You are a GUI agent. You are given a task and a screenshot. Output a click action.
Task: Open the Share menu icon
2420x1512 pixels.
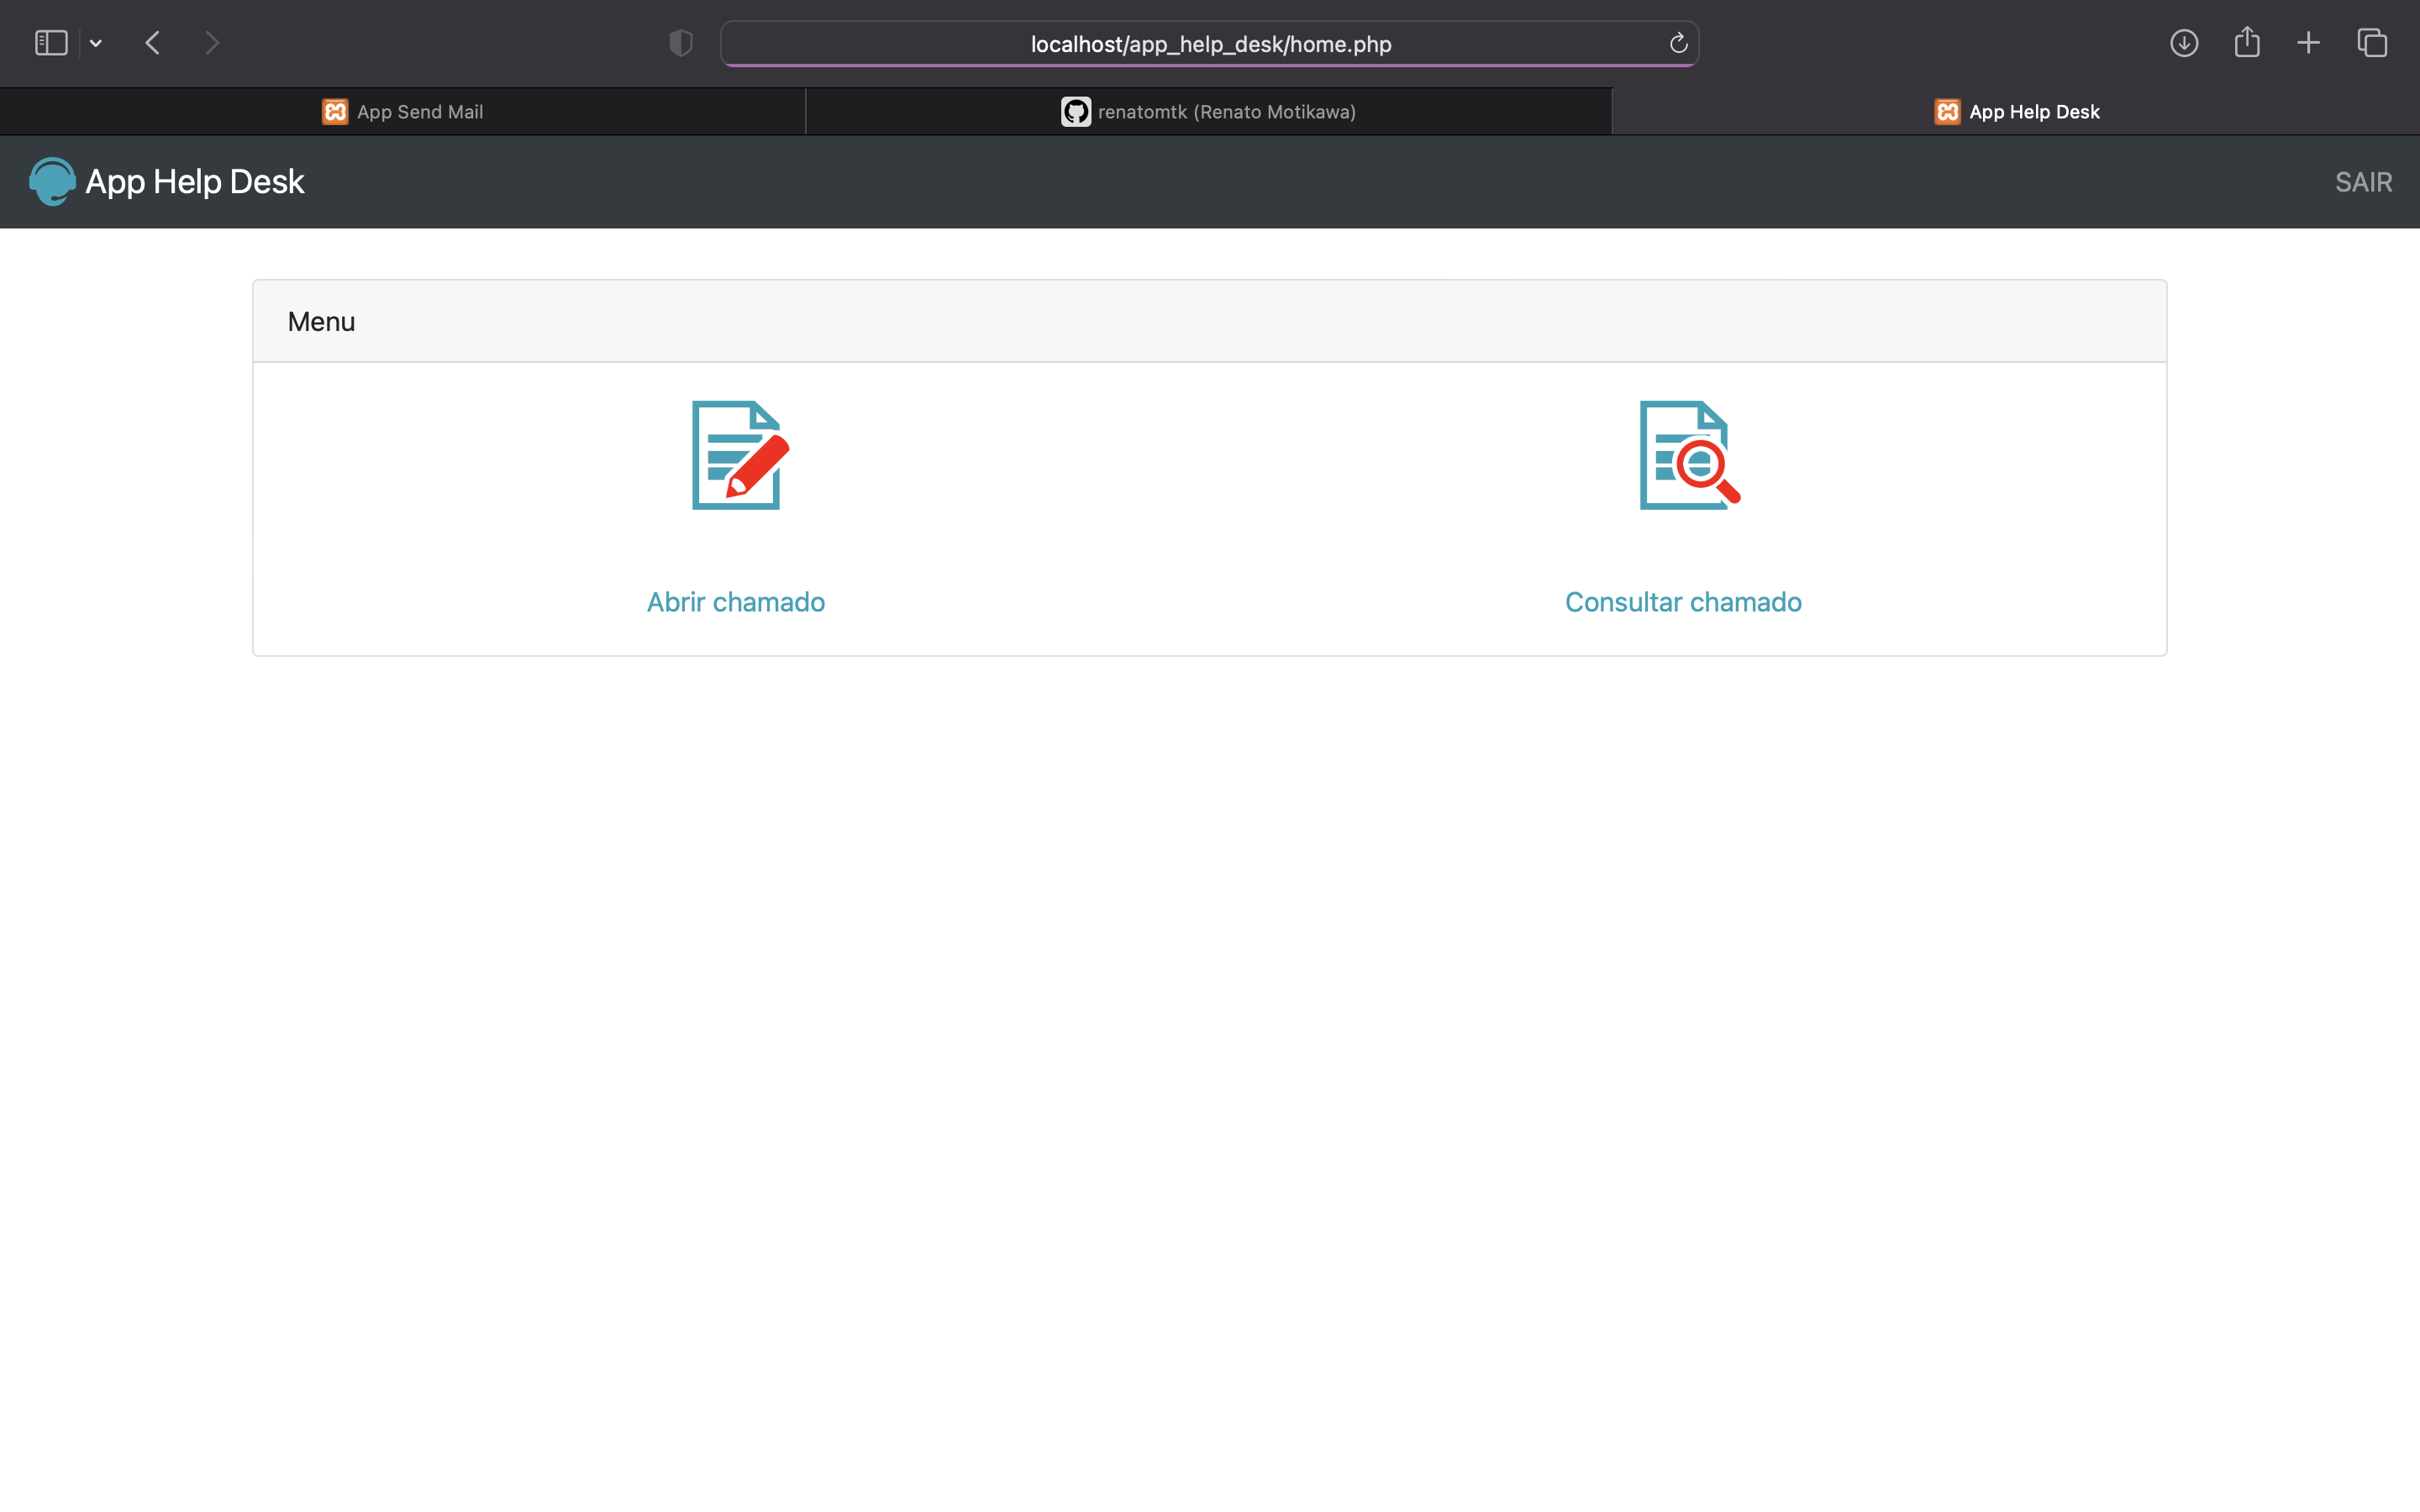tap(2247, 43)
